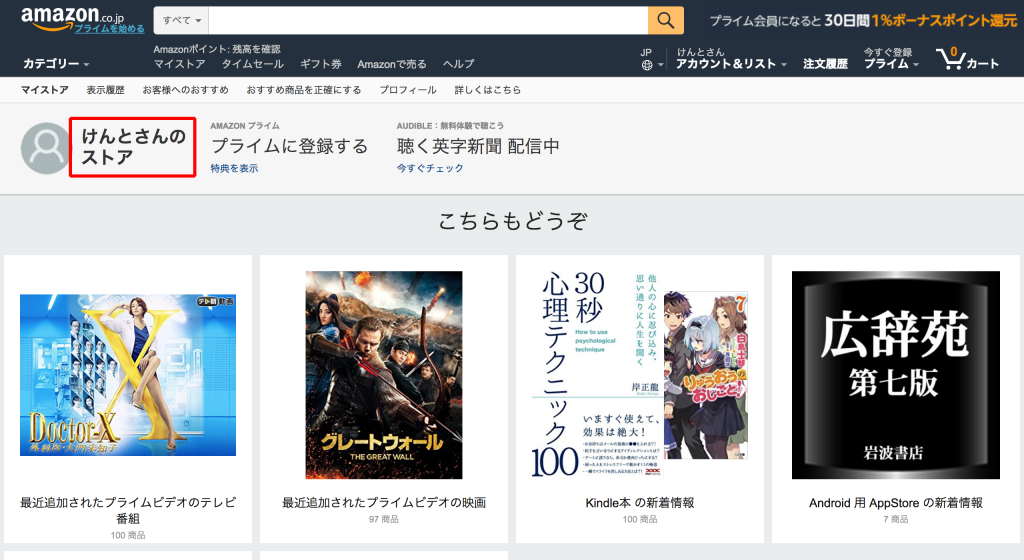
Task: Click the Amazon.co.jp logo
Action: 72,18
